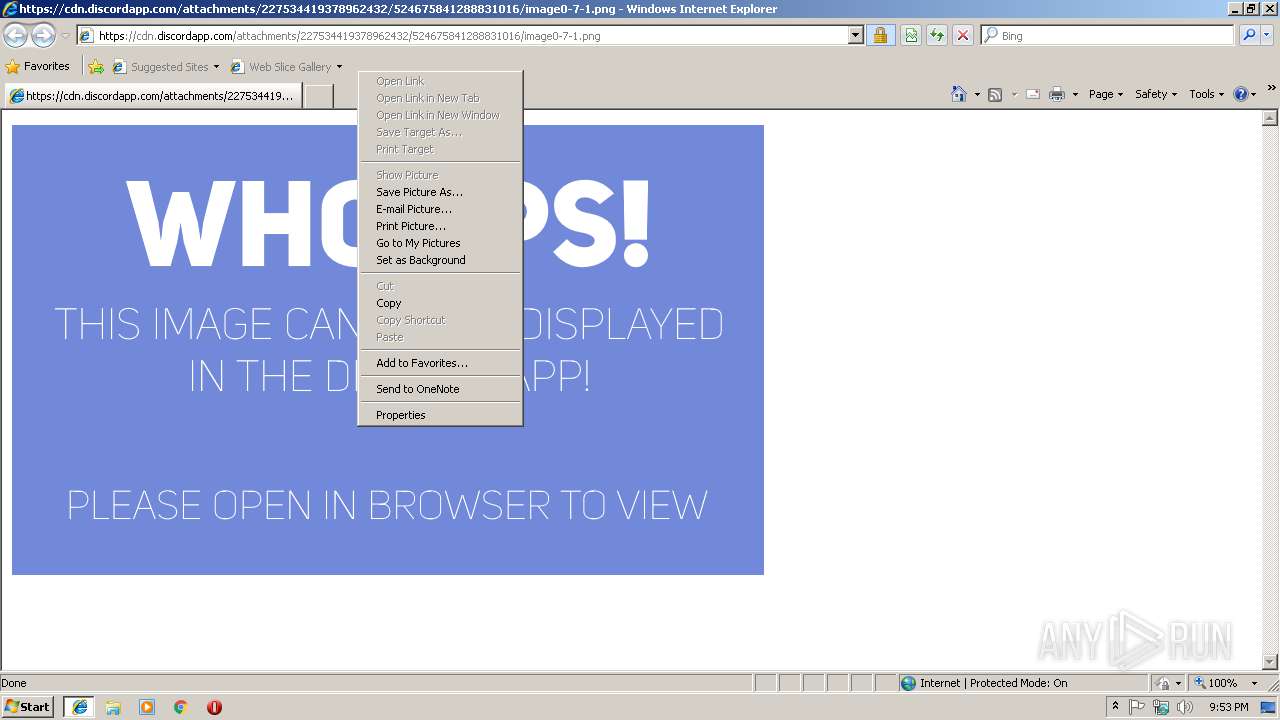Click the Action Center flag icon
1280x720 pixels.
pyautogui.click(x=1137, y=707)
